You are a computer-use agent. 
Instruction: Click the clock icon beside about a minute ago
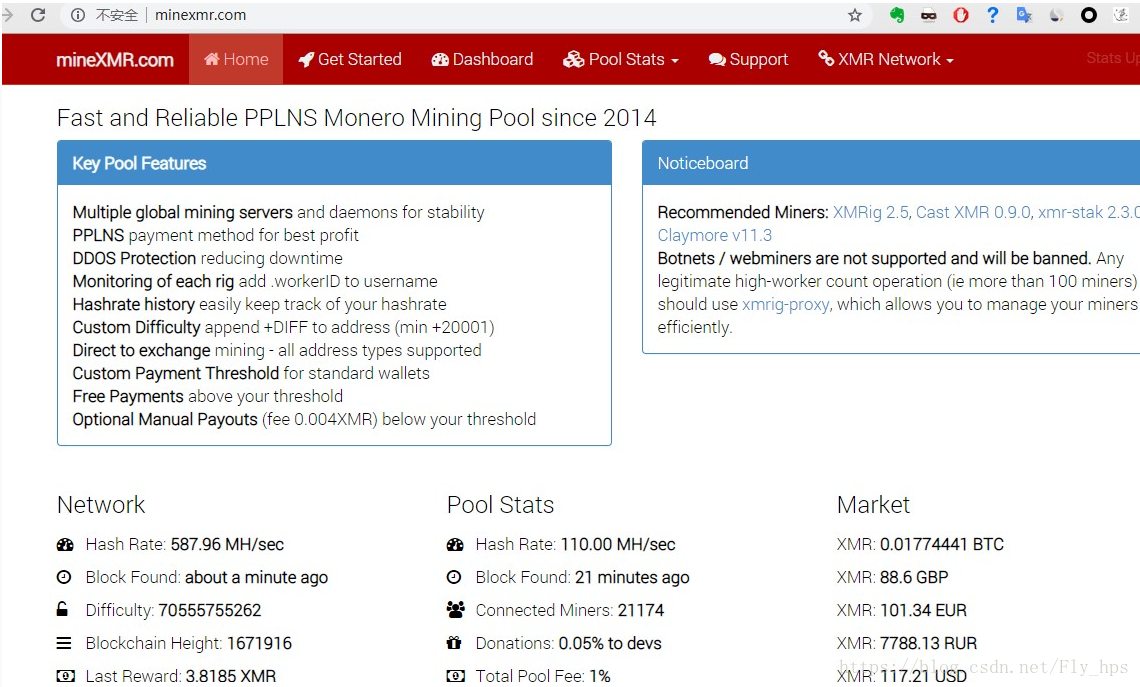click(x=64, y=577)
